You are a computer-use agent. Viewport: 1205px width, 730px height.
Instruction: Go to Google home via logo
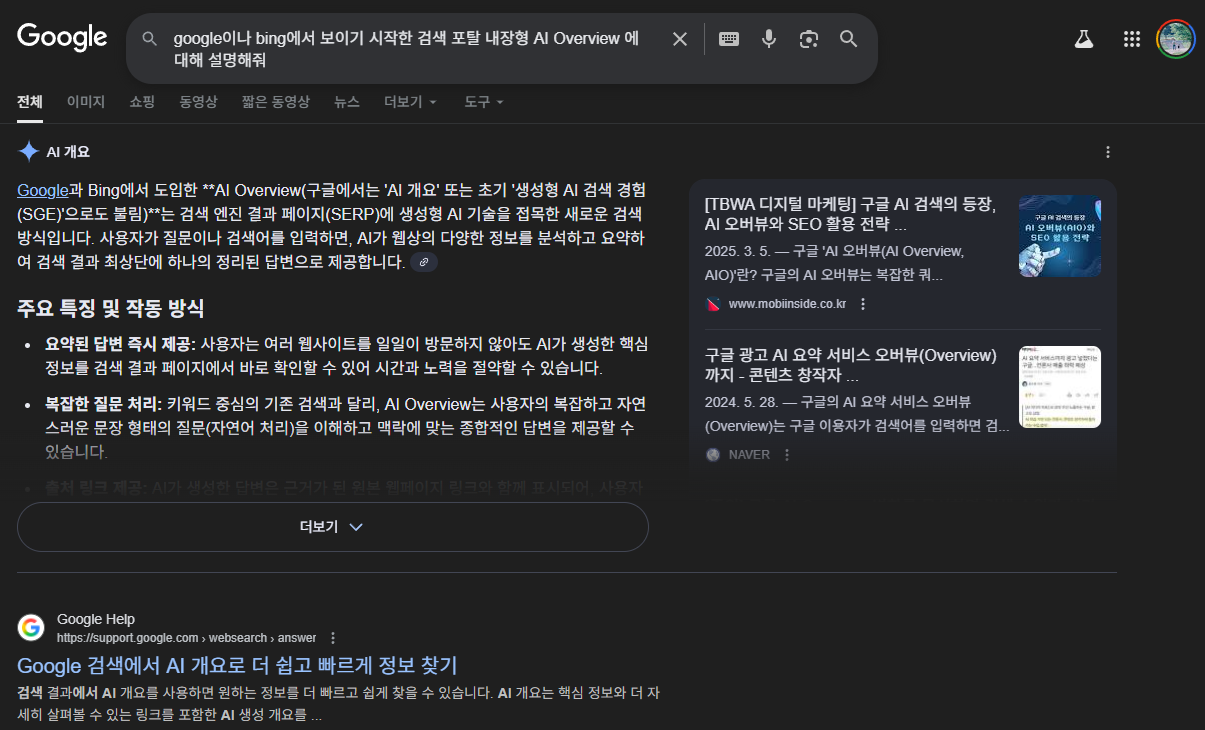click(x=62, y=38)
